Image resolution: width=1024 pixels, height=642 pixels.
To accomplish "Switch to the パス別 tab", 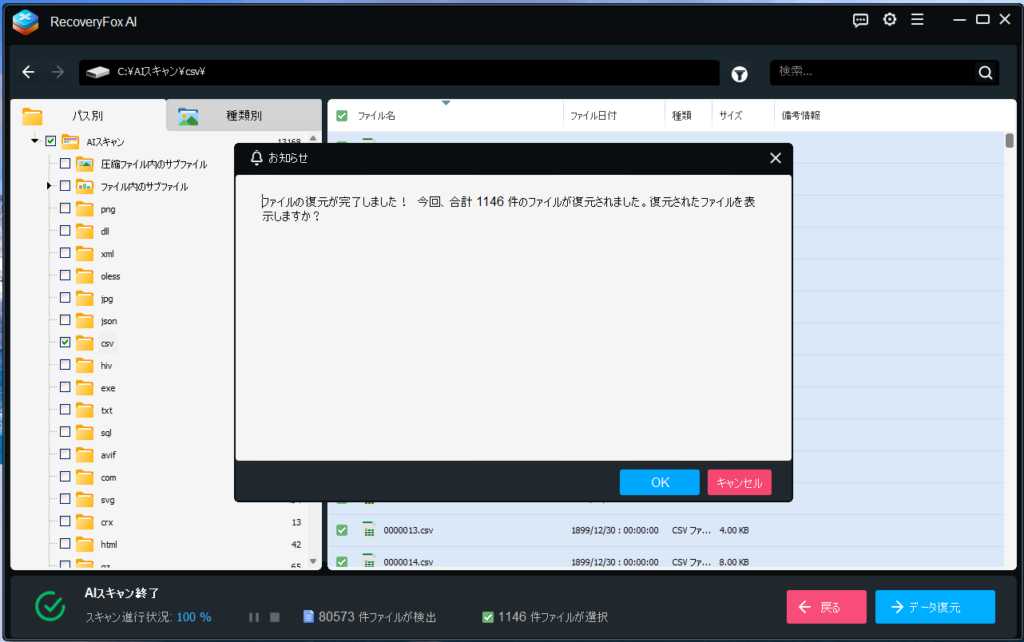I will click(x=88, y=115).
